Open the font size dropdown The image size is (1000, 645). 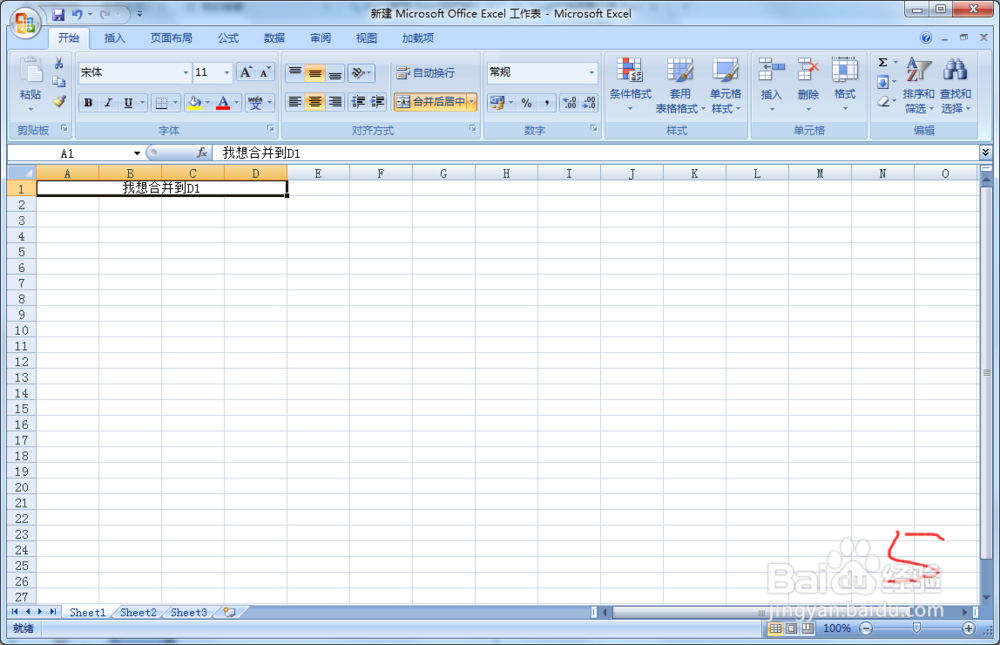(226, 73)
